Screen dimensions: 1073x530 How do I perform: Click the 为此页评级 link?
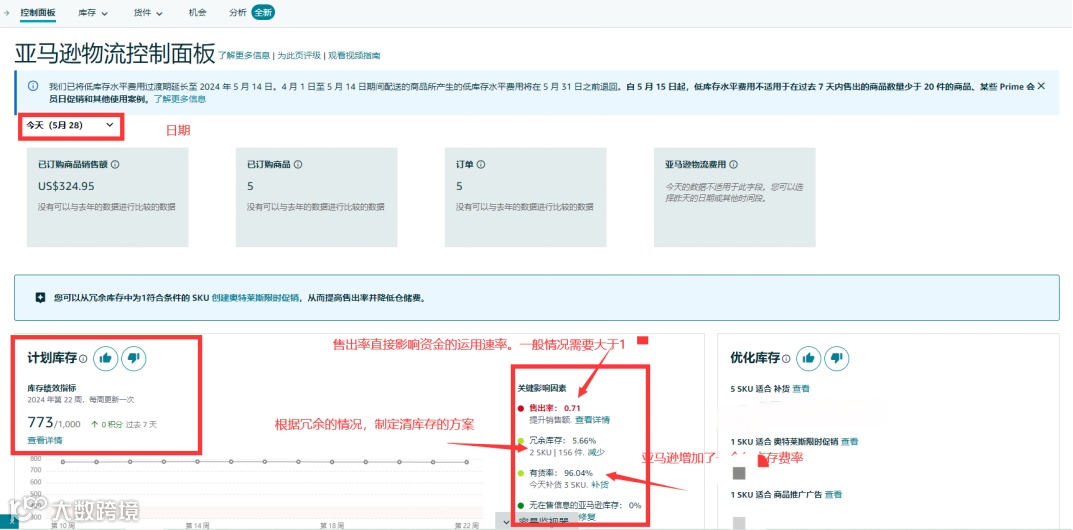pos(298,55)
